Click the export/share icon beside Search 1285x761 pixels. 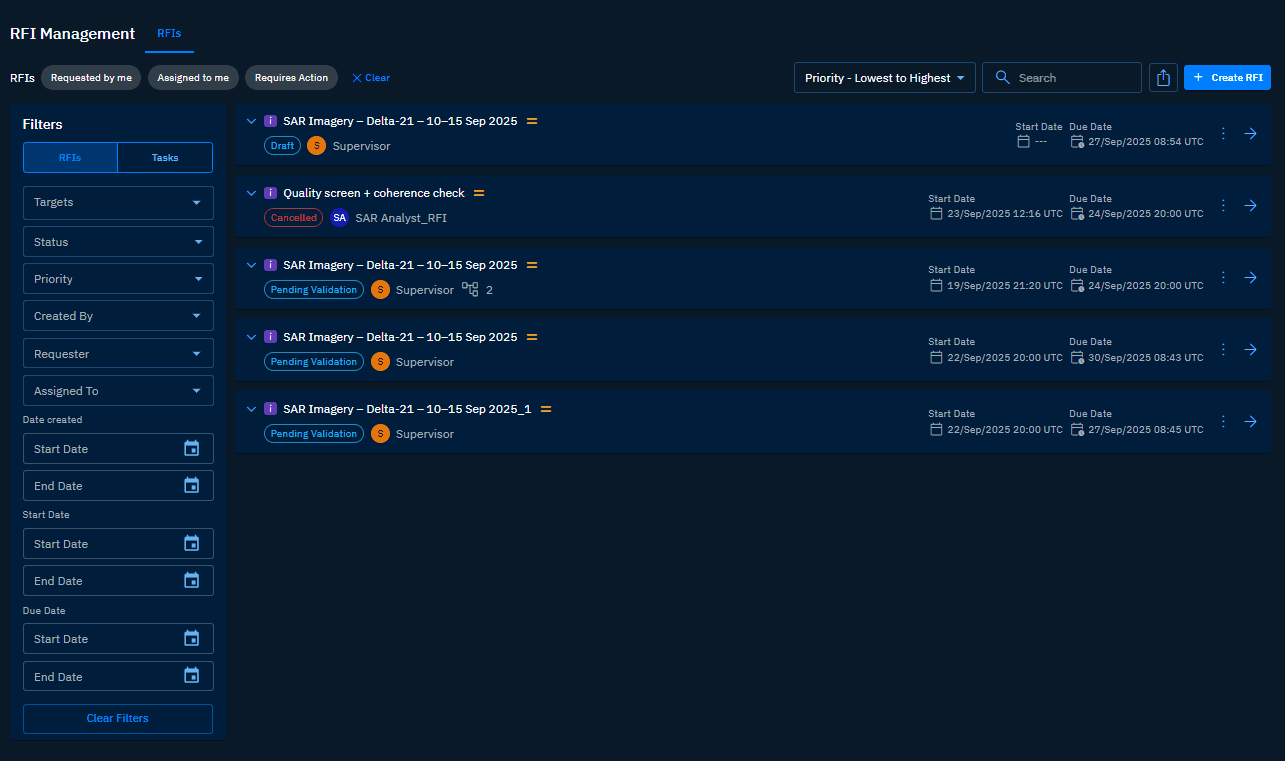tap(1163, 78)
